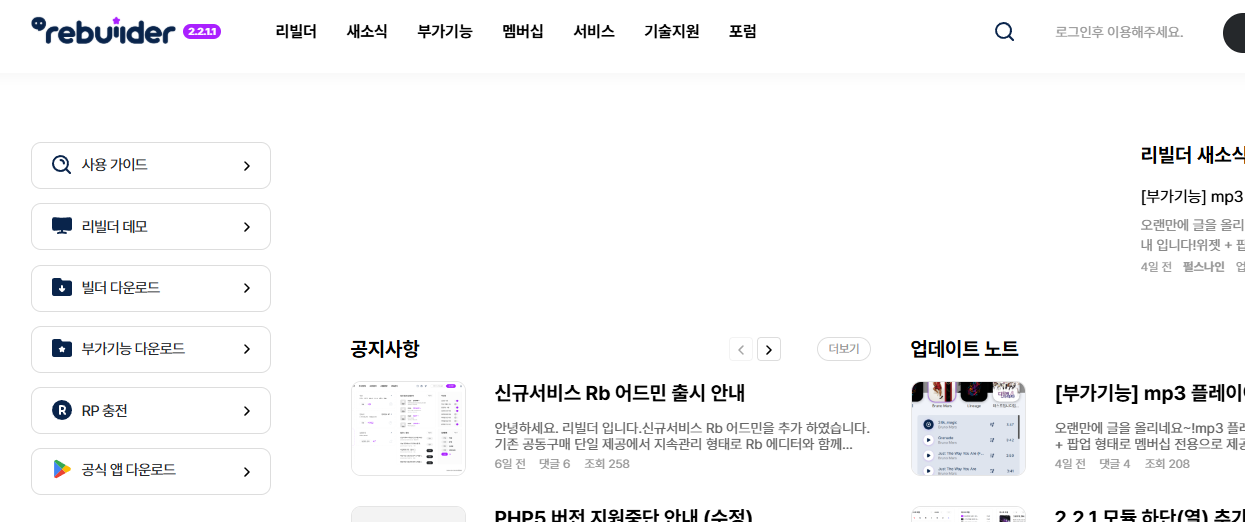Click the Google Play icon in 공식 앱 다운로드
Image resolution: width=1245 pixels, height=522 pixels.
tap(62, 470)
